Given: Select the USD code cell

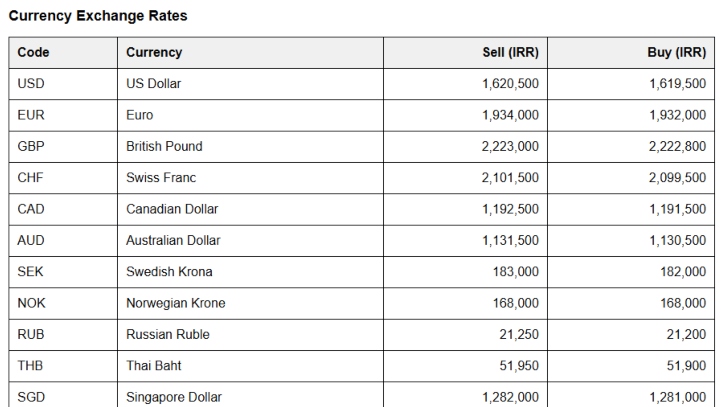Looking at the screenshot, I should click(x=31, y=84).
